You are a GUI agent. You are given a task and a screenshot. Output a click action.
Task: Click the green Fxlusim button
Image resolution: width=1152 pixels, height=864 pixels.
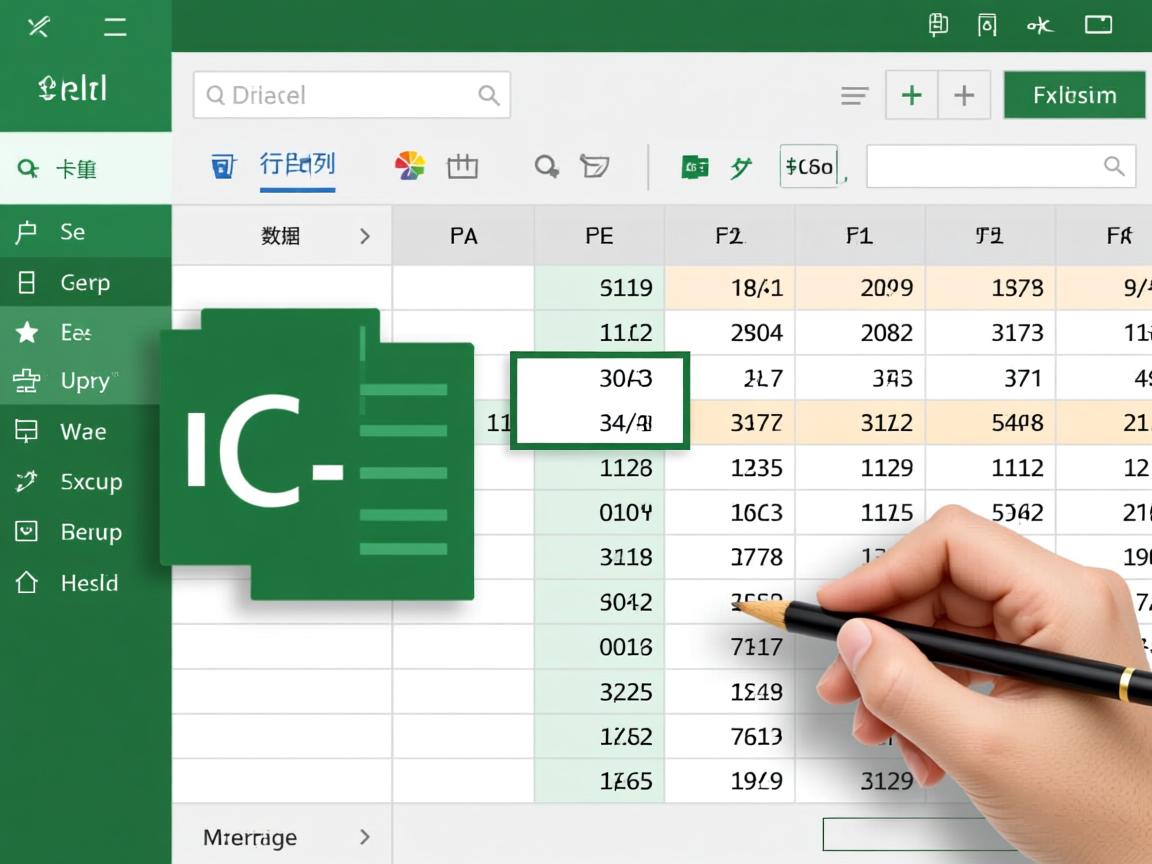coord(1074,96)
